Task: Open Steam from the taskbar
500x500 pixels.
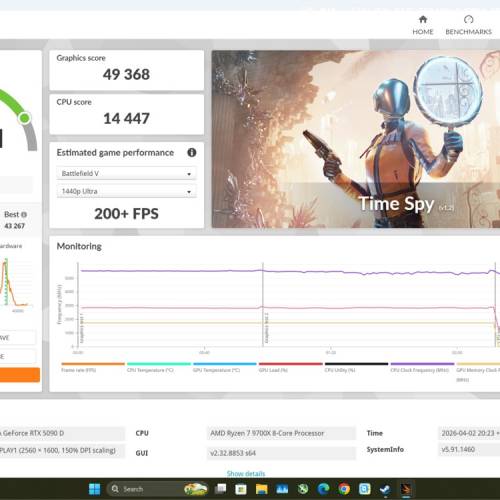Action: pyautogui.click(x=385, y=489)
